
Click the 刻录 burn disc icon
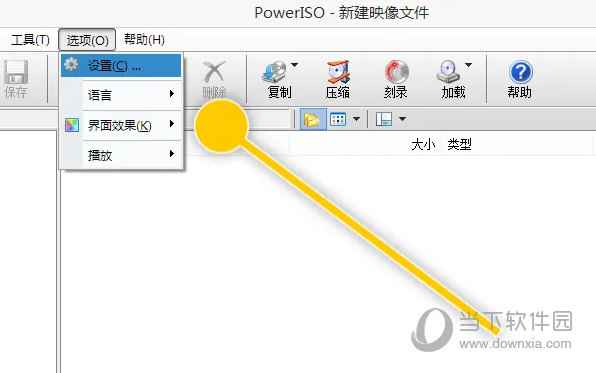click(x=396, y=72)
